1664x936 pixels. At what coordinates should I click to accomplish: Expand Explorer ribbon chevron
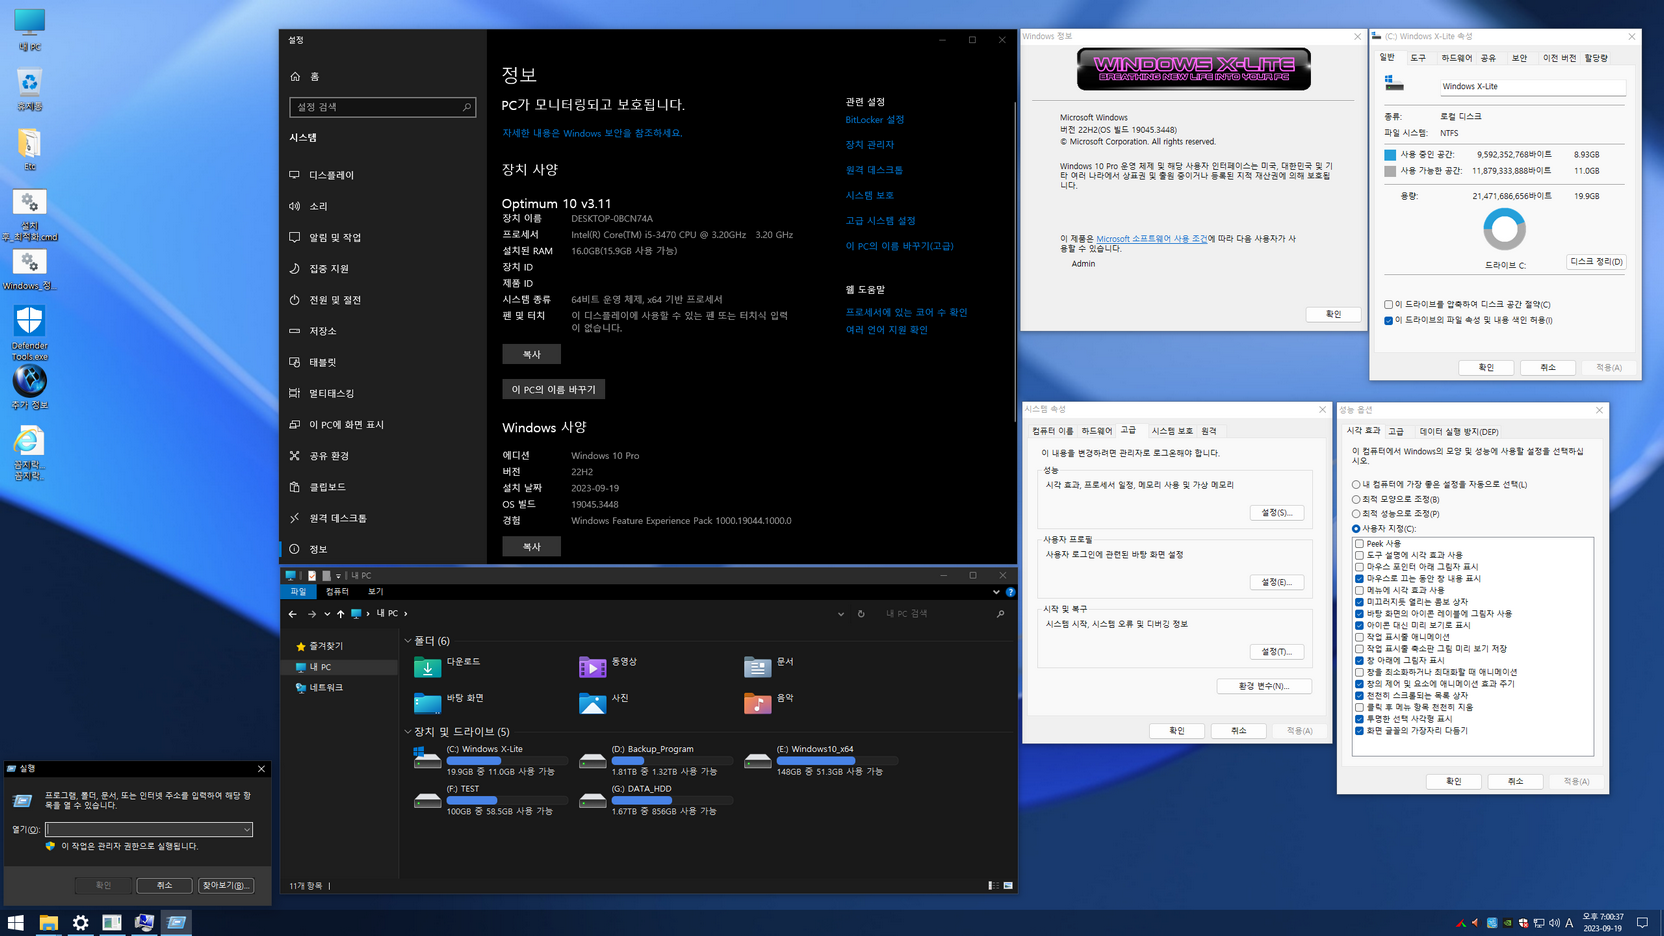pyautogui.click(x=996, y=592)
